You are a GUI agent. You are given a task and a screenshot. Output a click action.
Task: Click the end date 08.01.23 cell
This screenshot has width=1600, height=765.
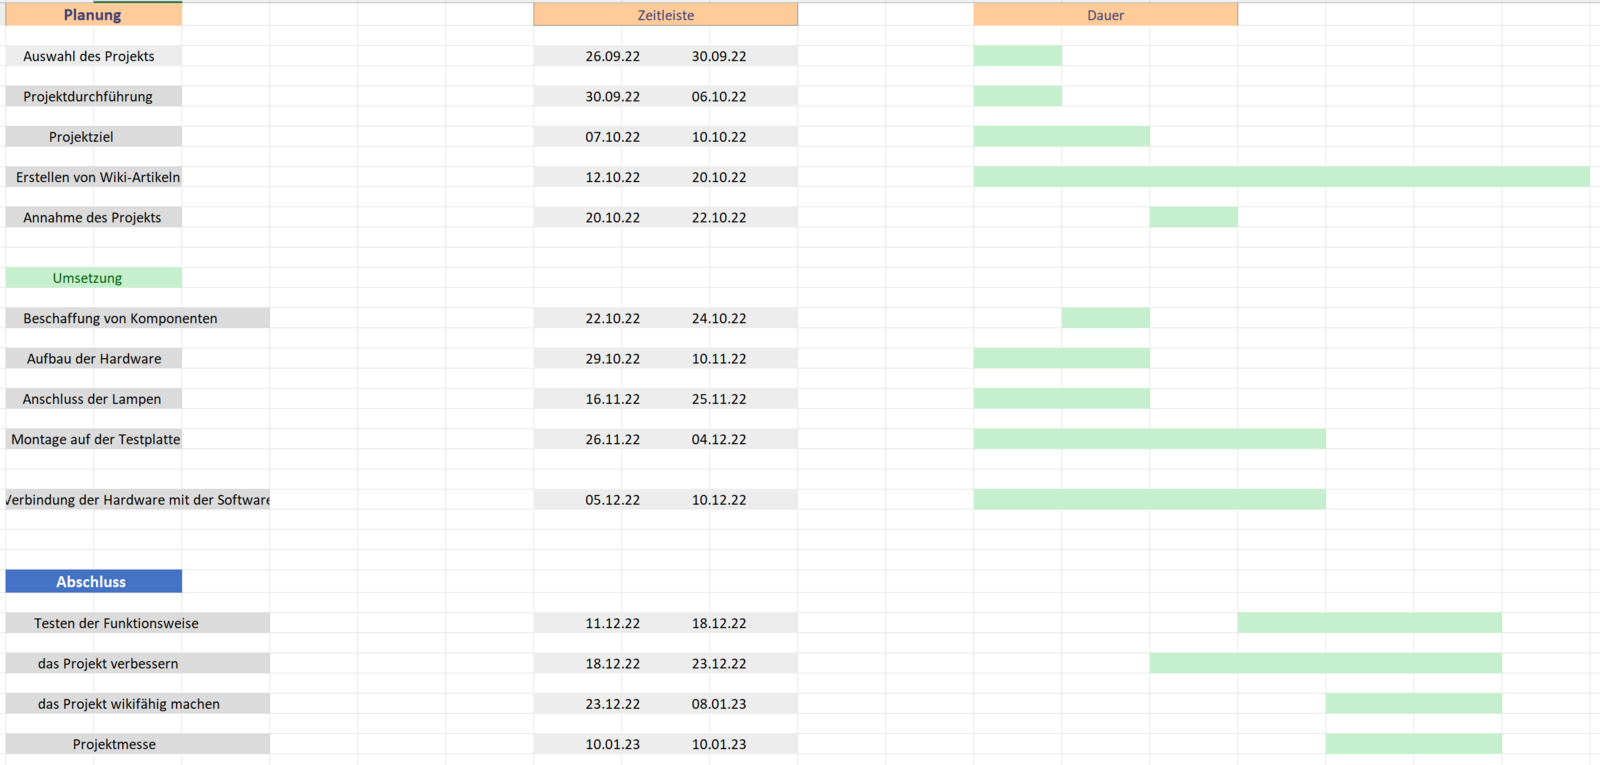pos(718,704)
